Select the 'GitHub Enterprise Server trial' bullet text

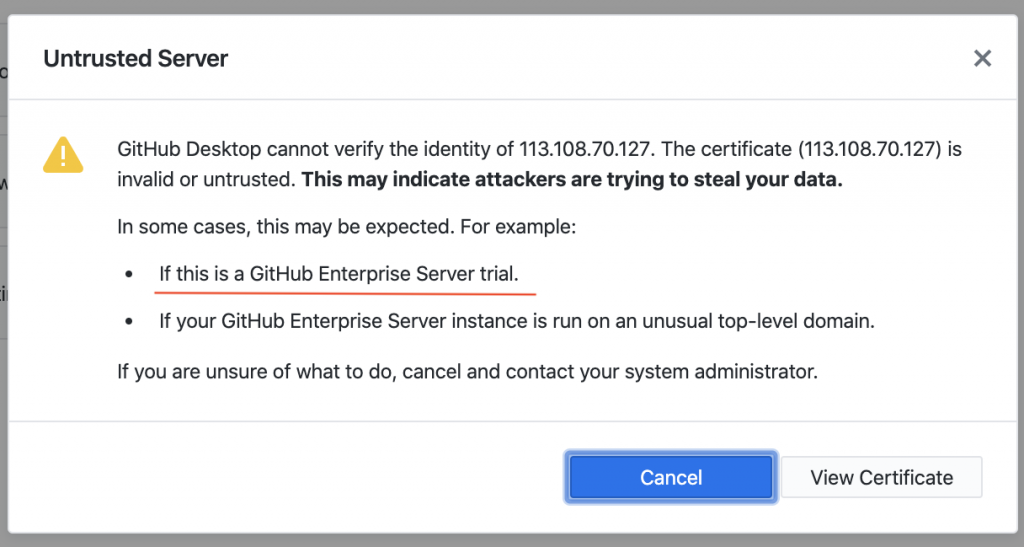click(x=339, y=274)
